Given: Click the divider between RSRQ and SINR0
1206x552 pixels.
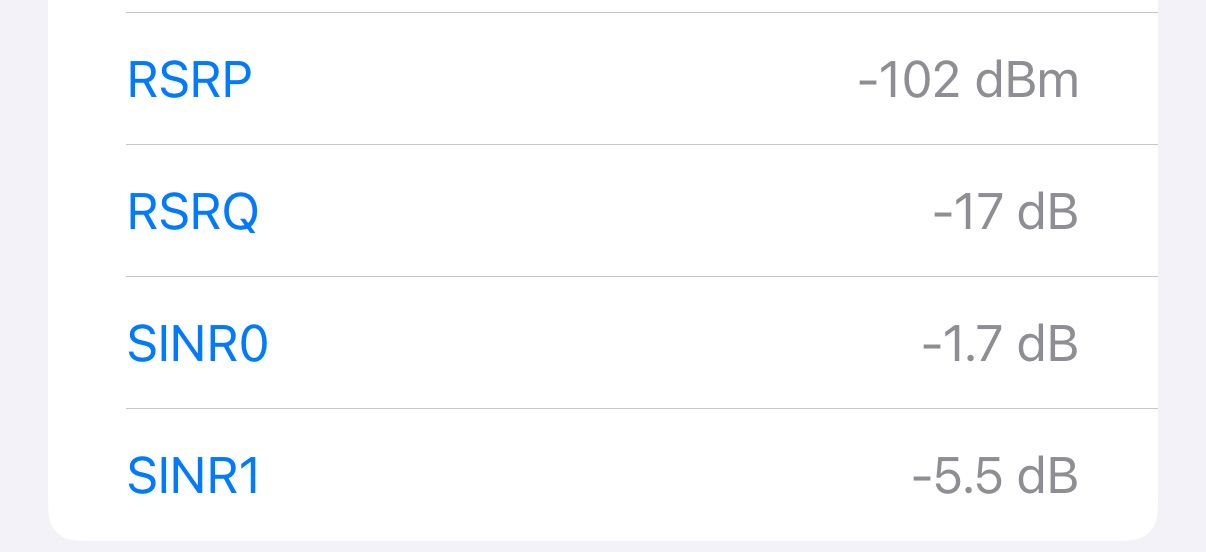Looking at the screenshot, I should pos(640,277).
